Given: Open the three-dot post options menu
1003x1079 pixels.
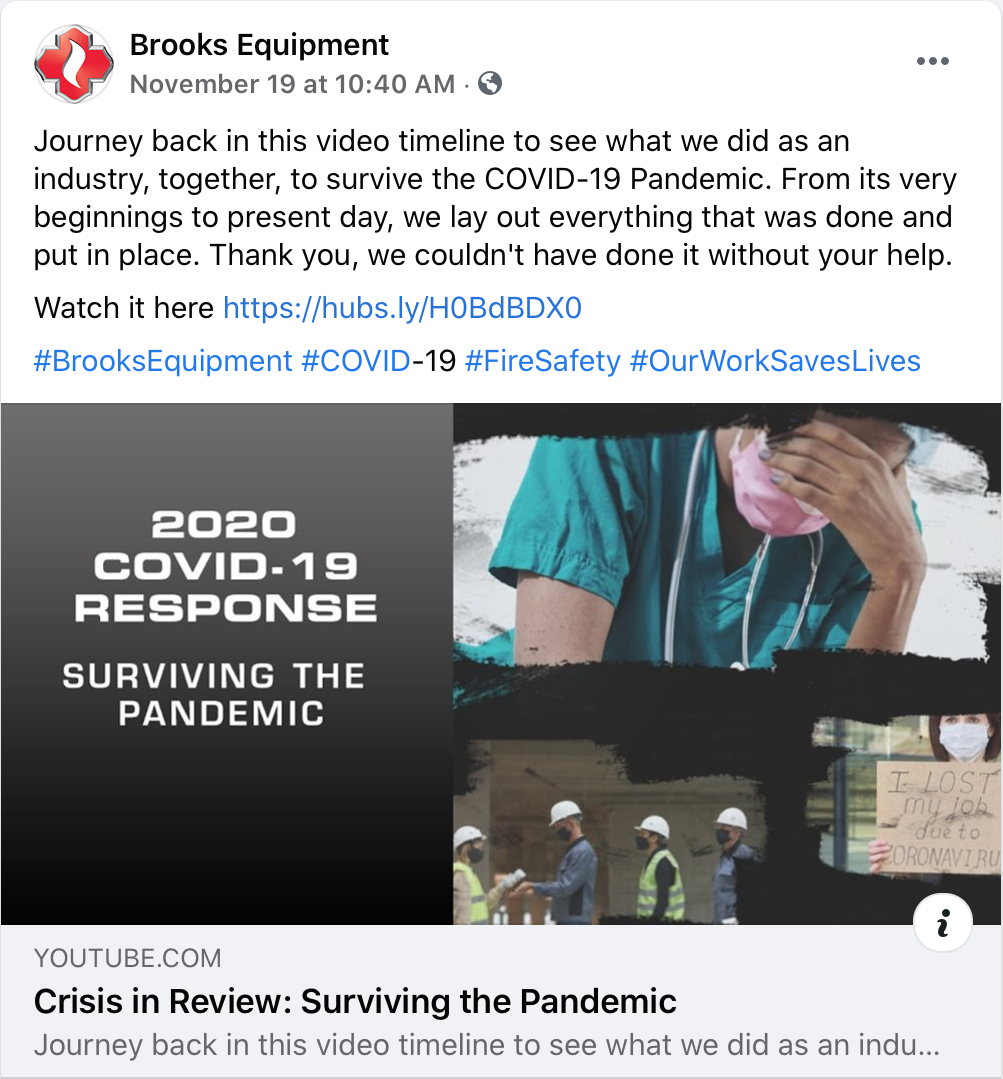Looking at the screenshot, I should 932,61.
